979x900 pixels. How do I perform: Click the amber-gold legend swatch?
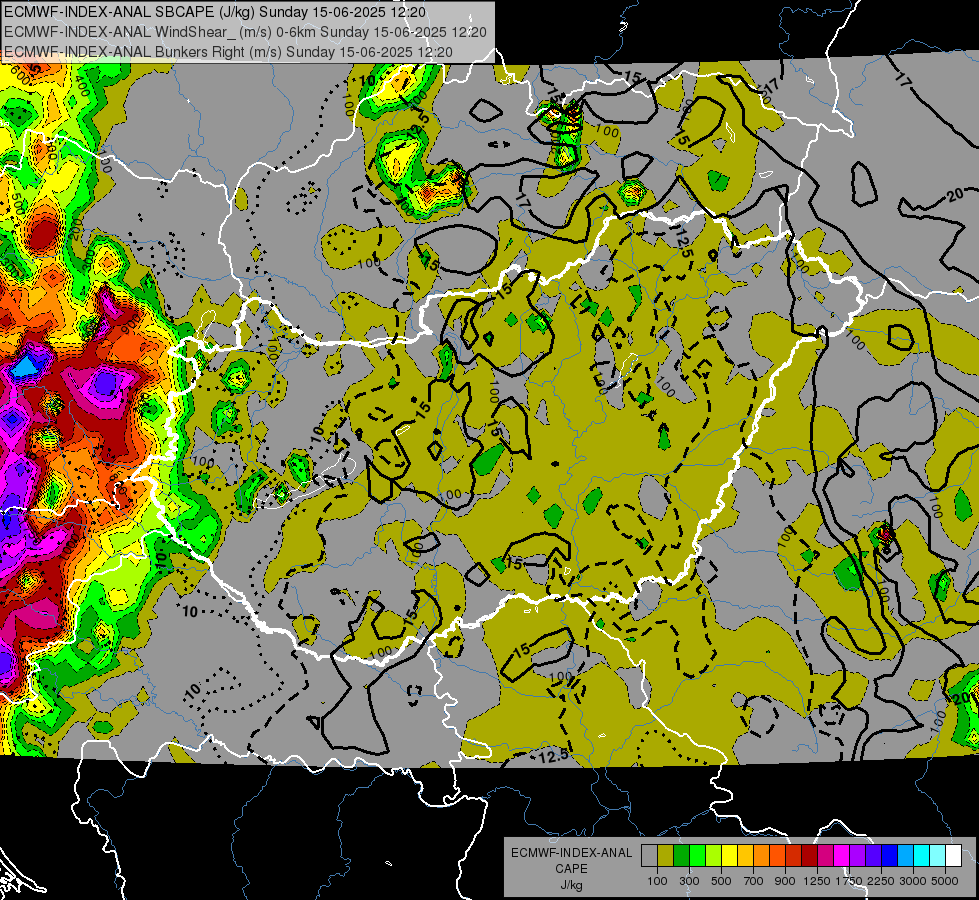pyautogui.click(x=745, y=856)
